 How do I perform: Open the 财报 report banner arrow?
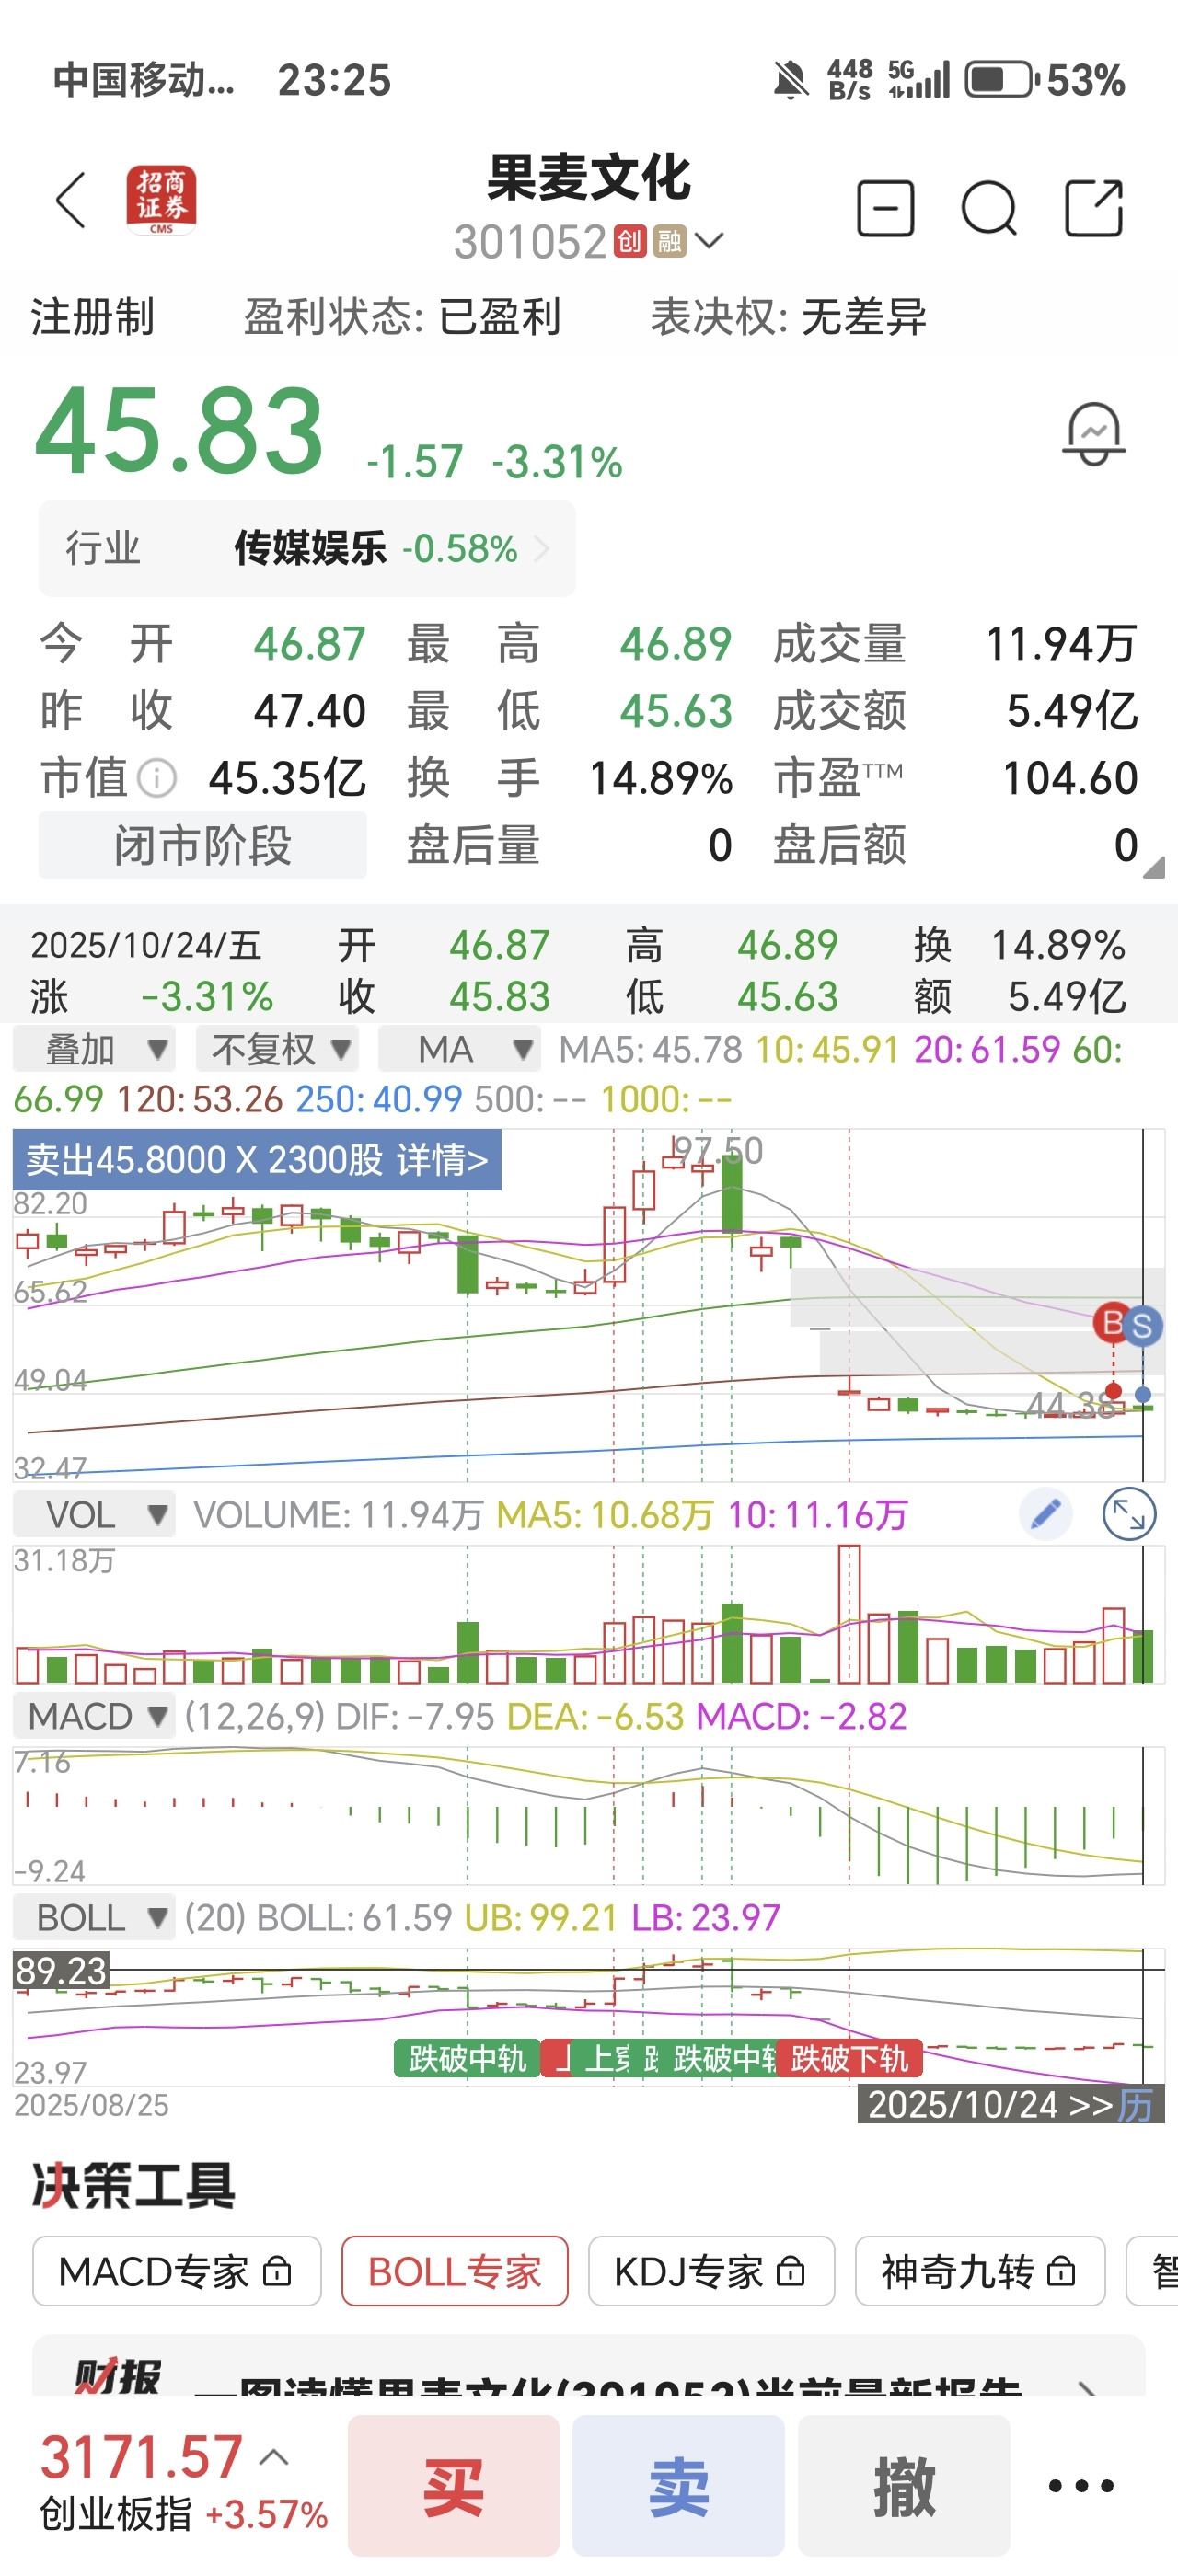(1088, 2388)
